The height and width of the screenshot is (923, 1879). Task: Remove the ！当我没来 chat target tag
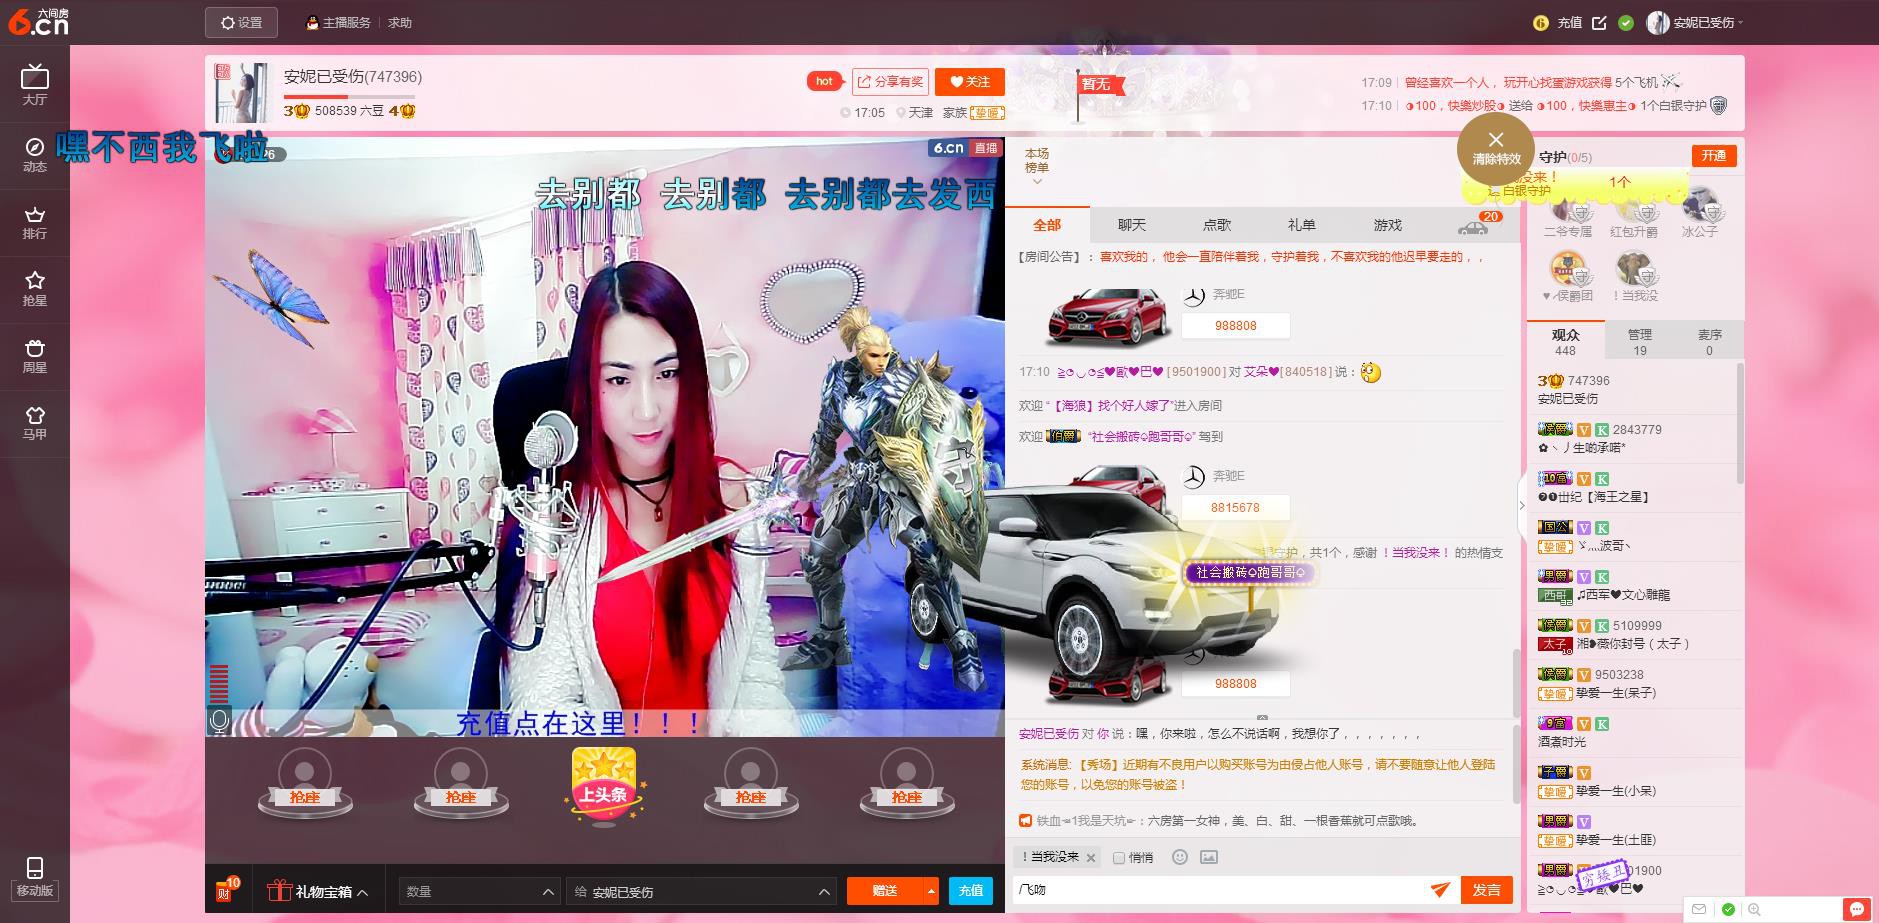point(1091,858)
